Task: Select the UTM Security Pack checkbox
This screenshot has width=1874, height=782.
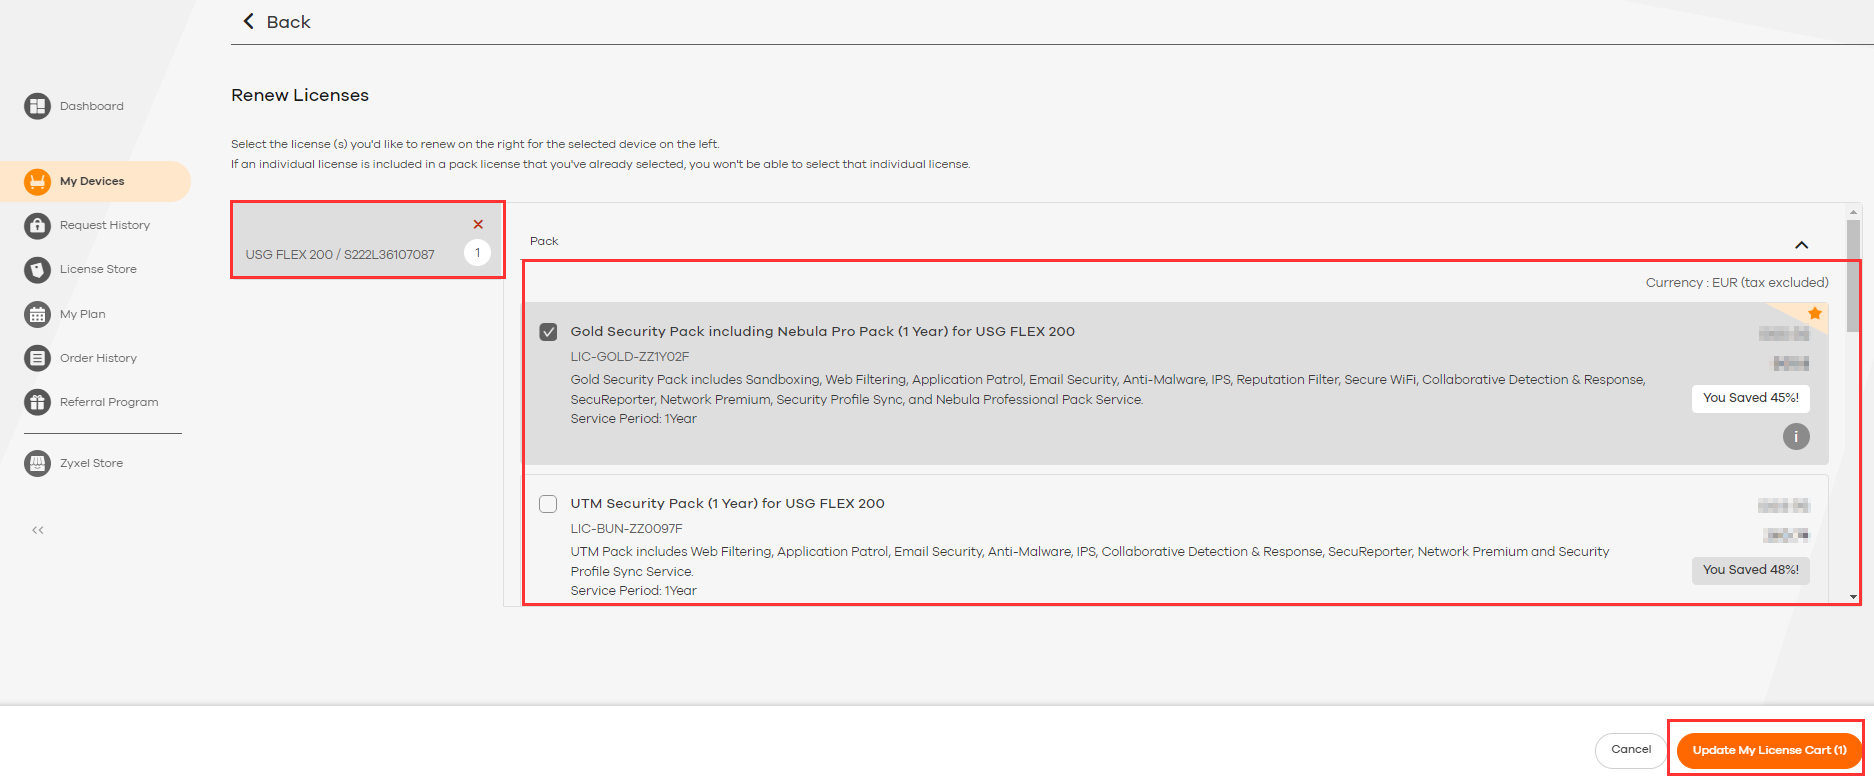Action: click(548, 504)
